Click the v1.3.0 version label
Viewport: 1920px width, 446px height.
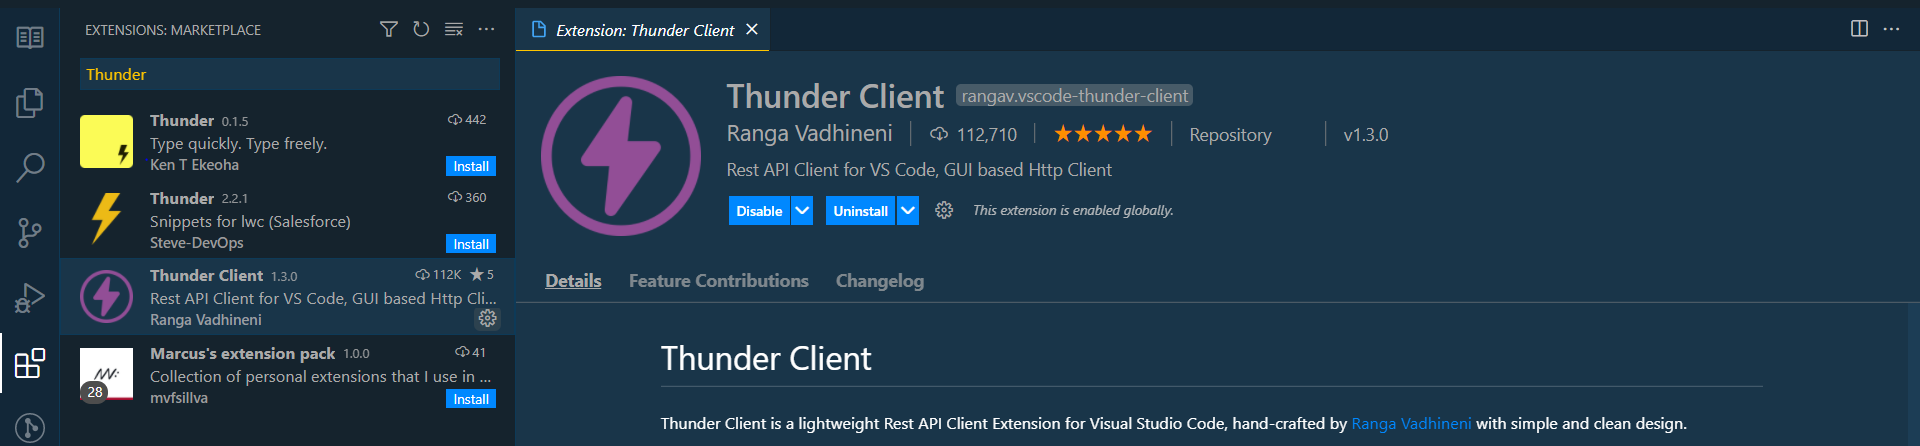pyautogui.click(x=1366, y=135)
